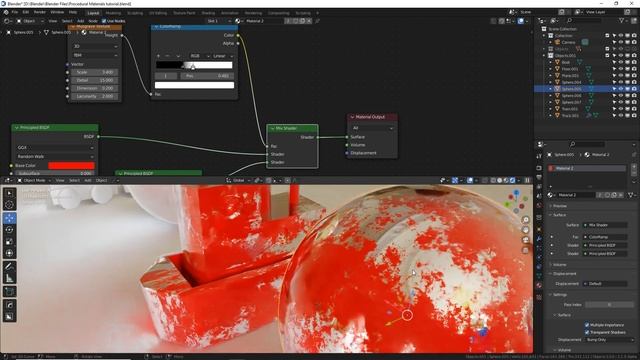Image resolution: width=640 pixels, height=360 pixels.
Task: Open the Global orientation selector in viewport header
Action: pyautogui.click(x=238, y=180)
